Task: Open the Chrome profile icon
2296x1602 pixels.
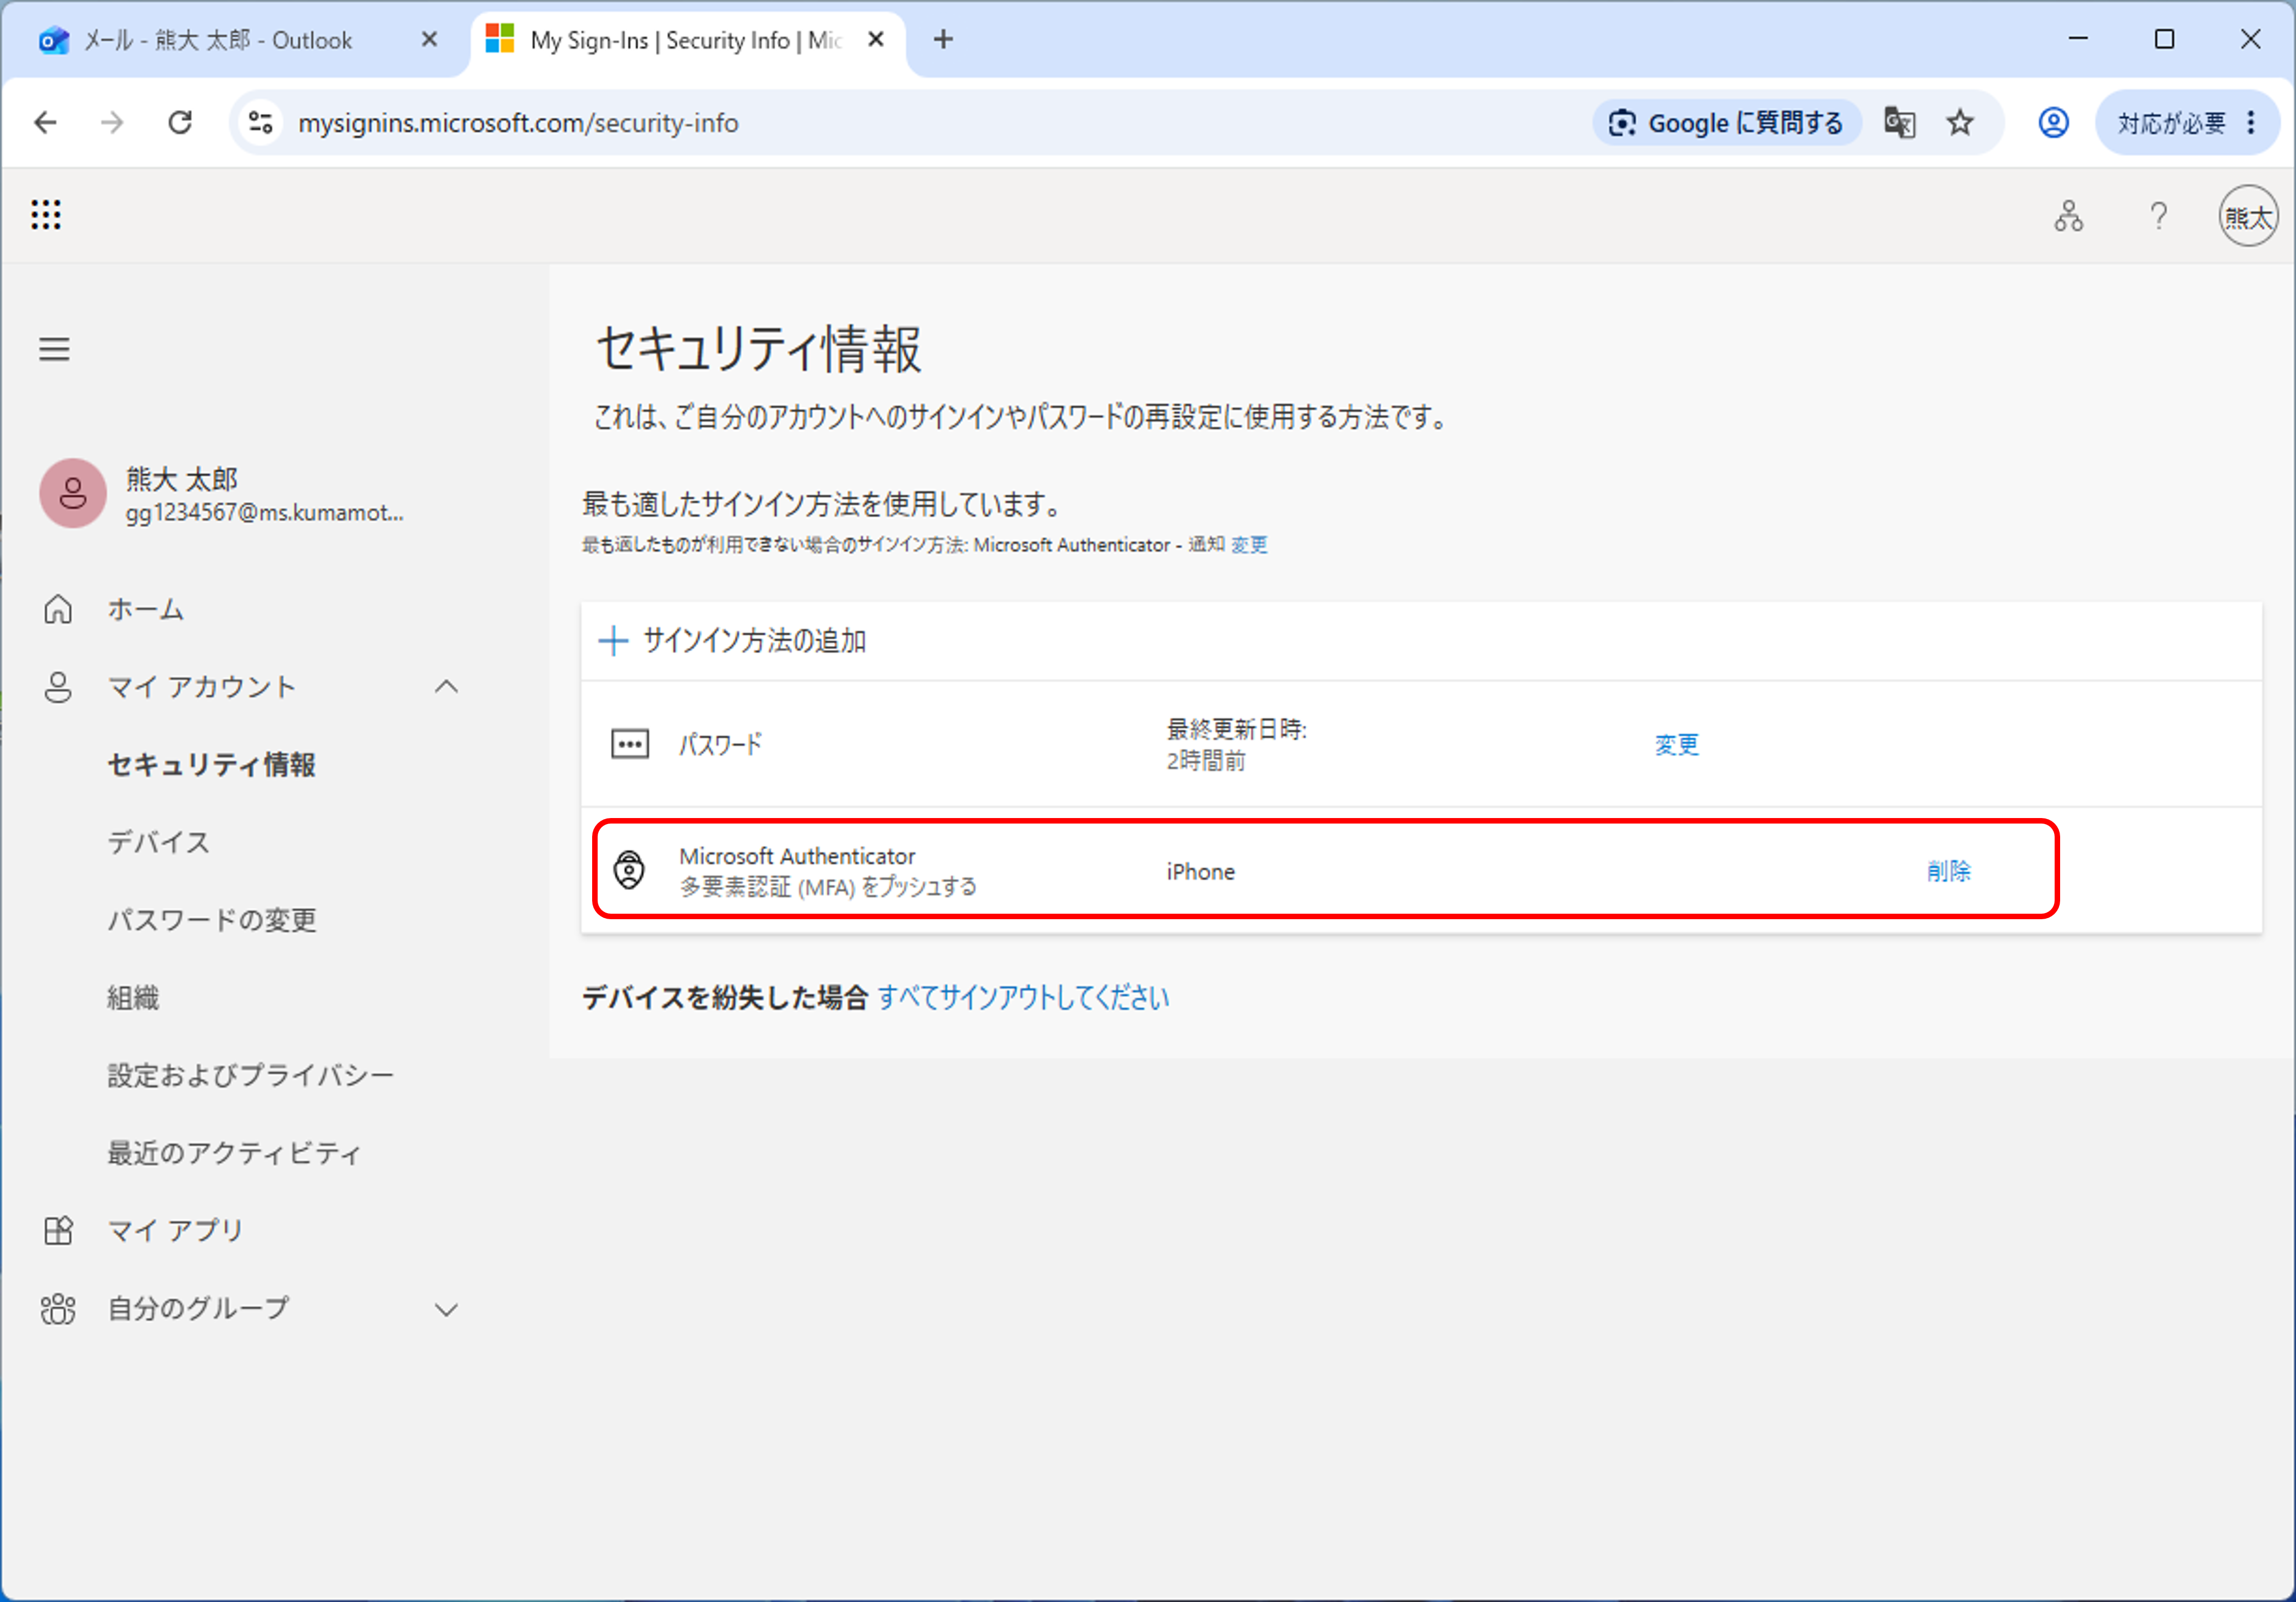Action: (2053, 123)
